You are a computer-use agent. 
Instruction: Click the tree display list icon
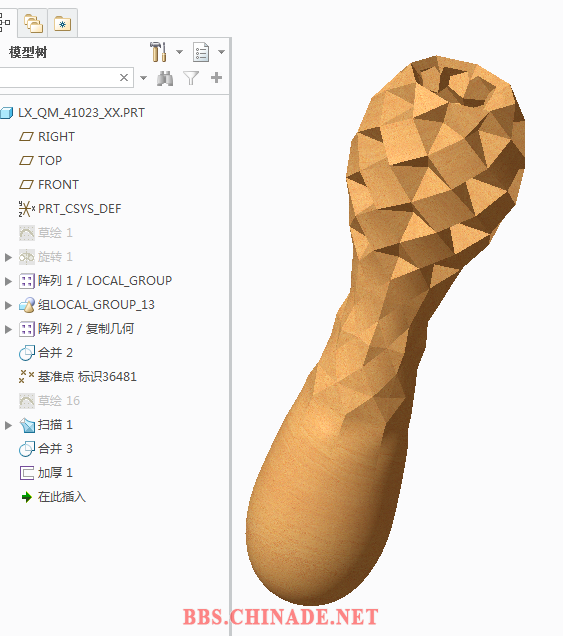coord(201,52)
